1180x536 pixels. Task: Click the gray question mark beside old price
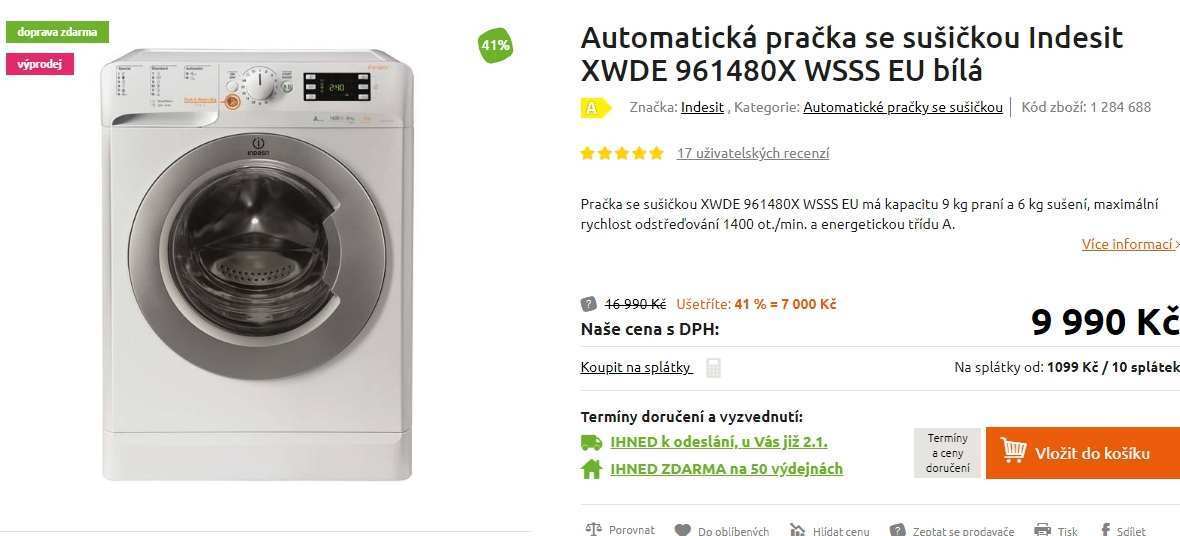click(x=588, y=304)
